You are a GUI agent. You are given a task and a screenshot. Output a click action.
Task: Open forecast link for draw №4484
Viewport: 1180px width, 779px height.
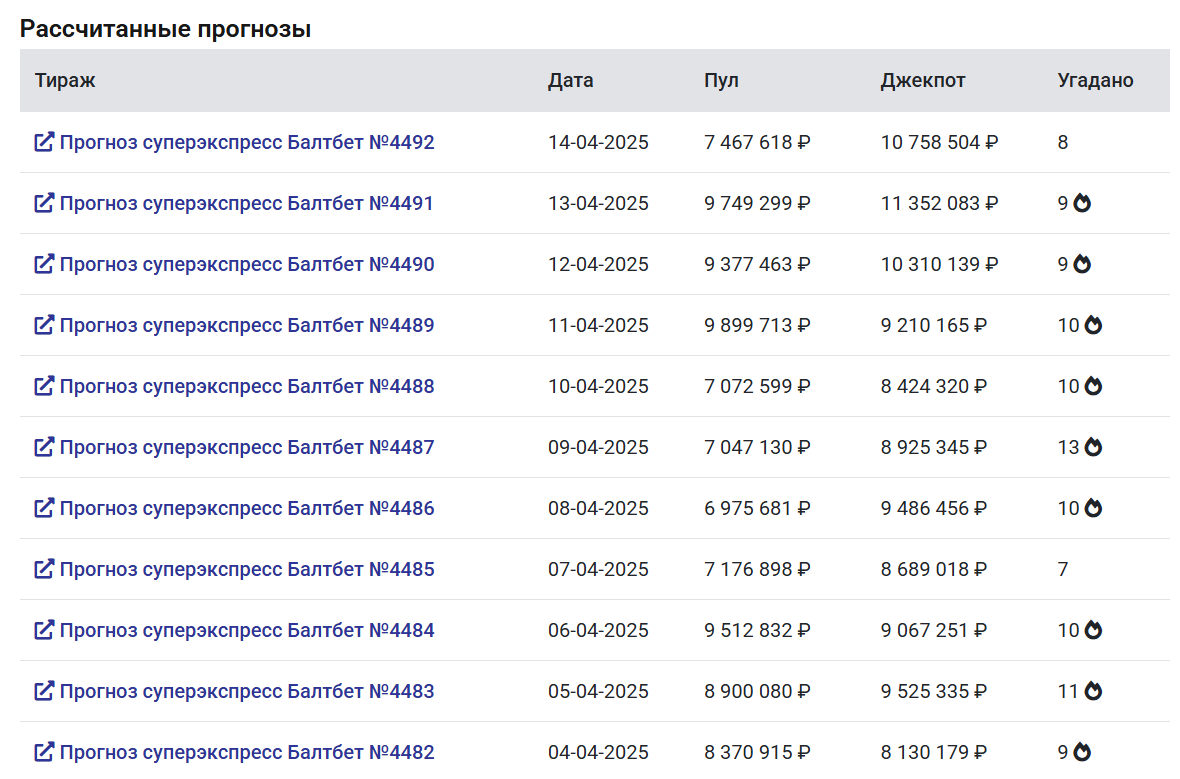[247, 630]
